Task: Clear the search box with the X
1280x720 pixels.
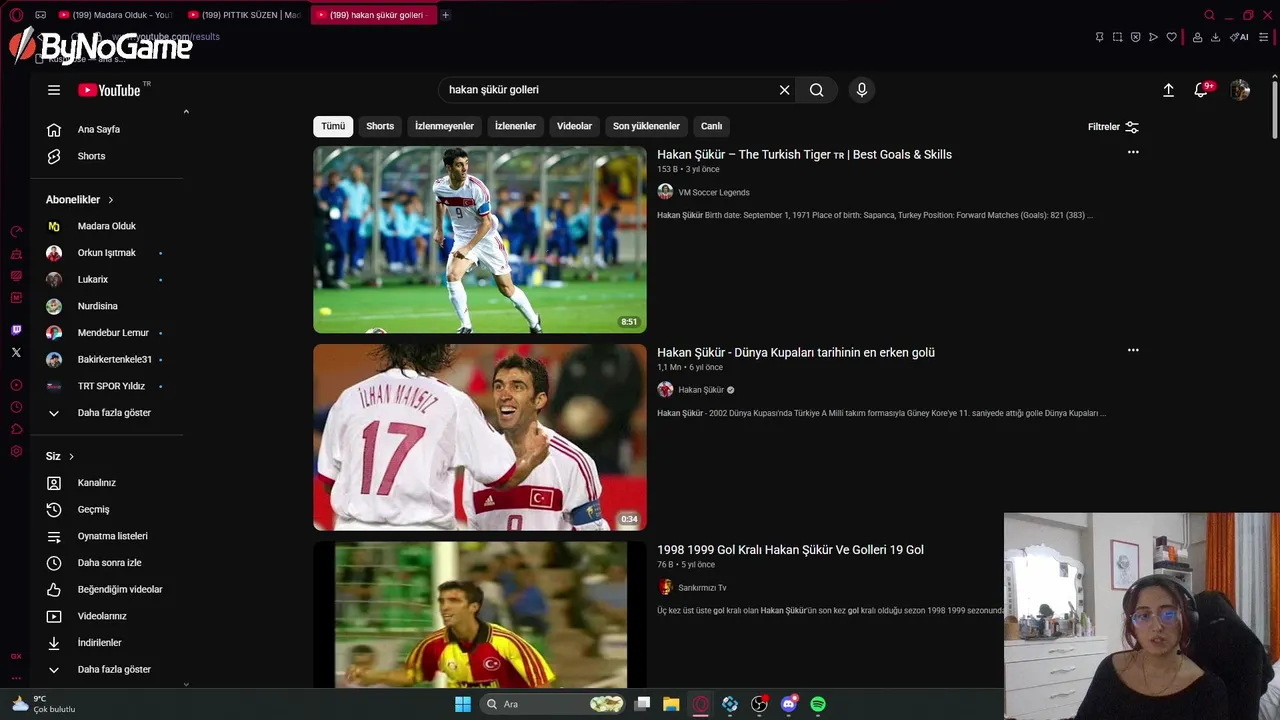Action: click(785, 90)
